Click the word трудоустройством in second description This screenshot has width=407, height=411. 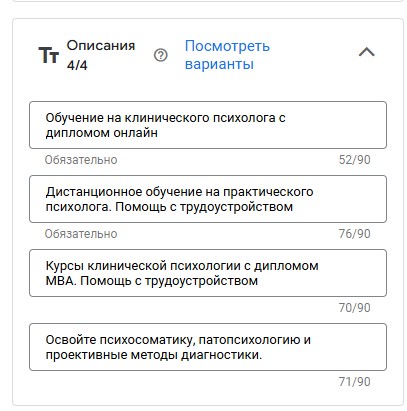[236, 207]
